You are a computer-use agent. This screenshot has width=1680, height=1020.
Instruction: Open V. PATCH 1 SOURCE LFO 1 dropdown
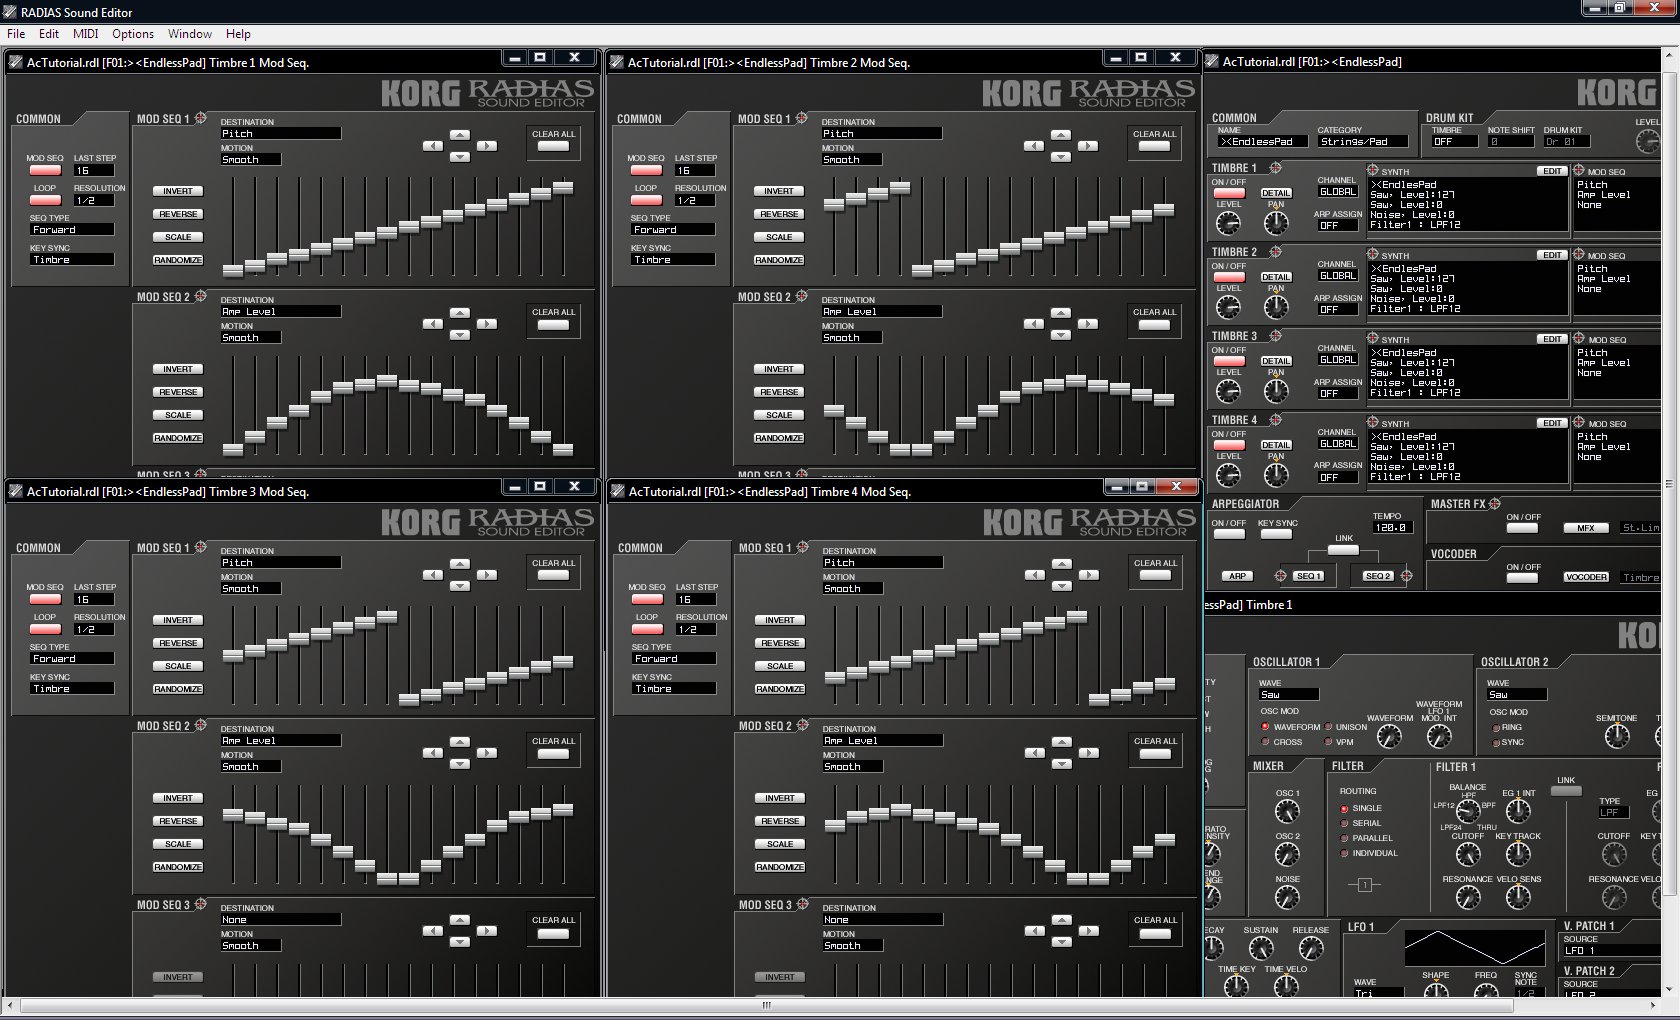(1610, 951)
